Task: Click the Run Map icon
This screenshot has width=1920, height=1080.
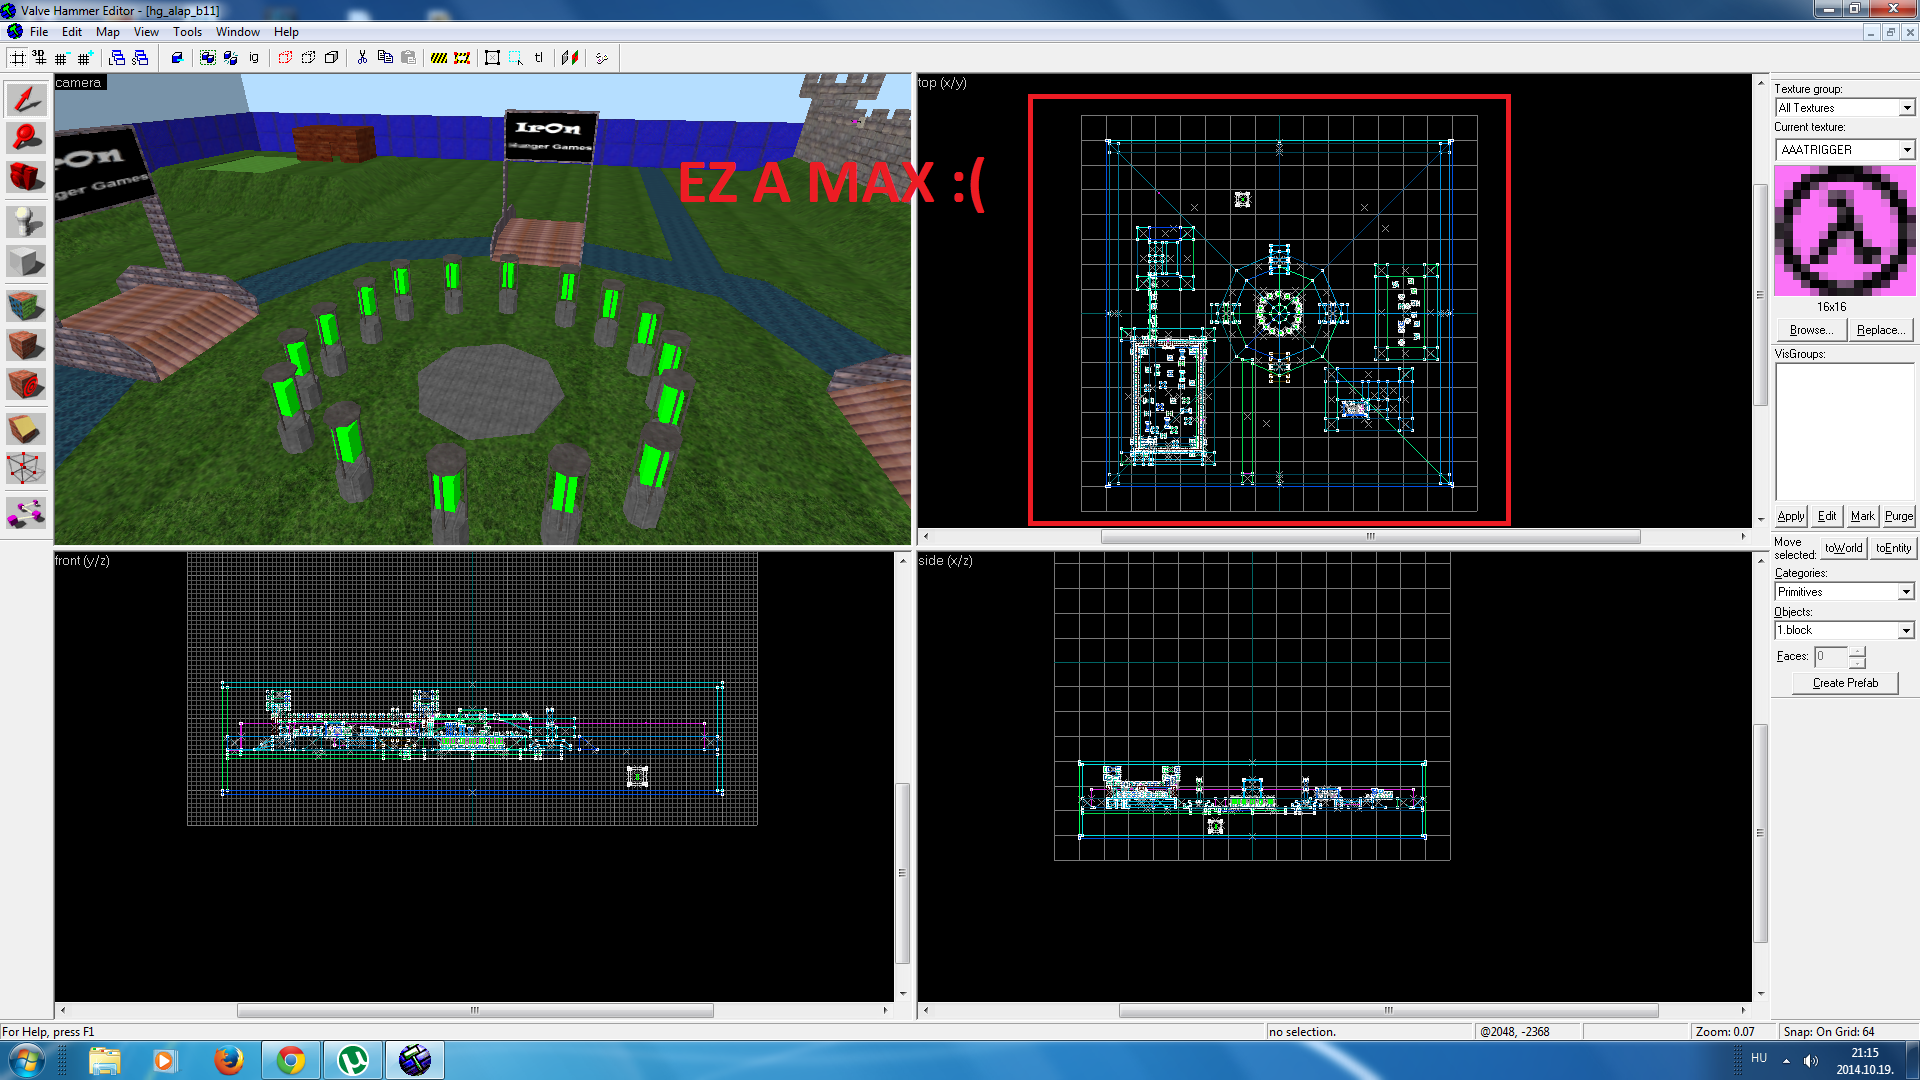Action: point(602,58)
